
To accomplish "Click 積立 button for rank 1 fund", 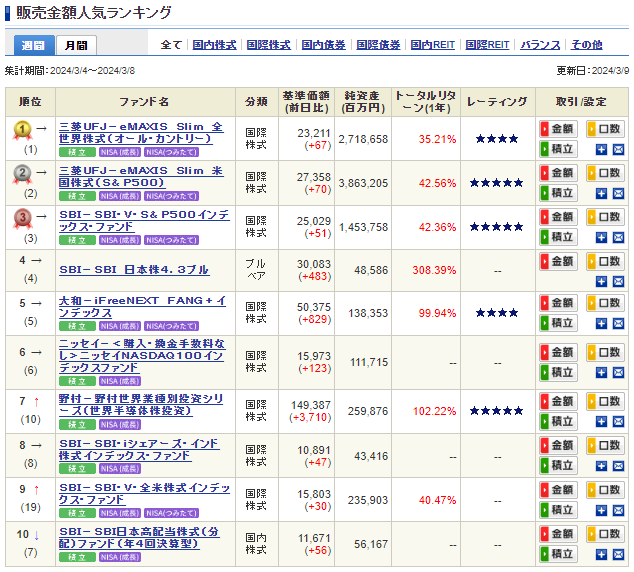I will 558,149.
